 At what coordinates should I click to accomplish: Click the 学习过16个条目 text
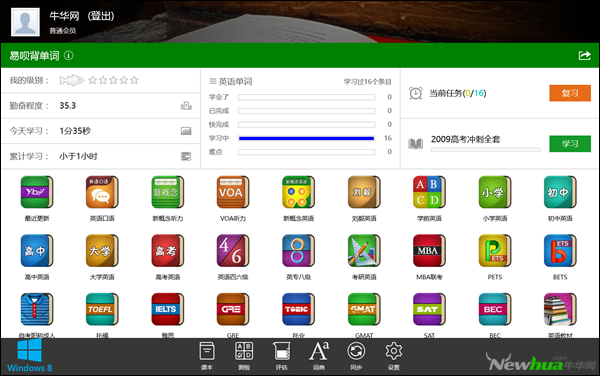click(x=367, y=82)
